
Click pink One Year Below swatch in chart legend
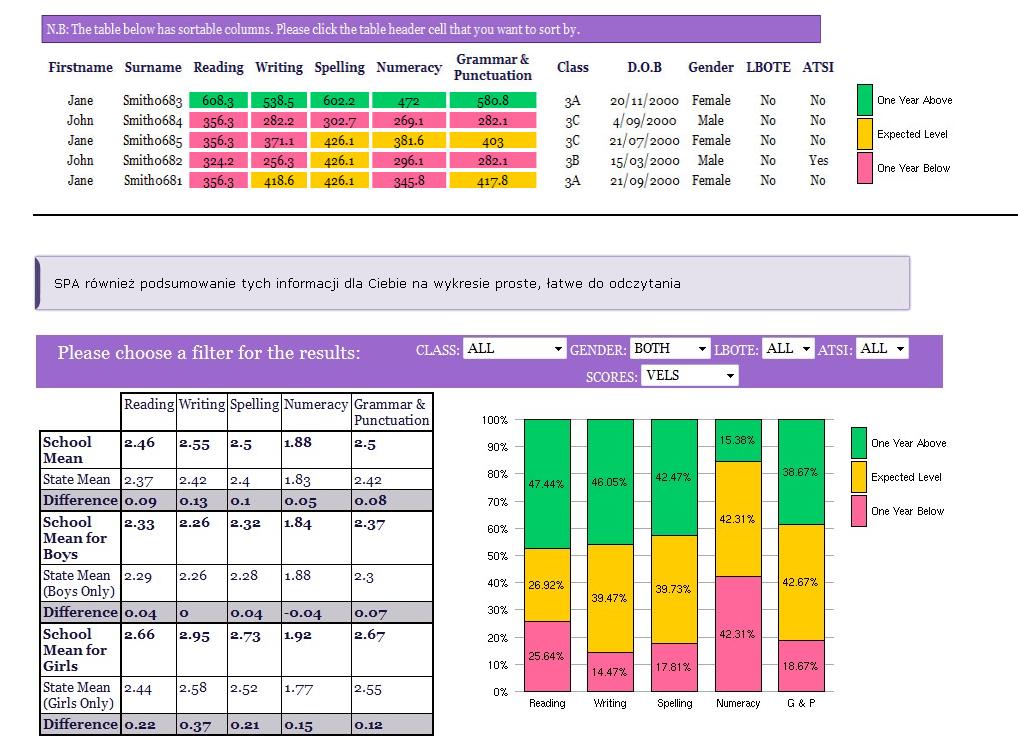tap(859, 511)
